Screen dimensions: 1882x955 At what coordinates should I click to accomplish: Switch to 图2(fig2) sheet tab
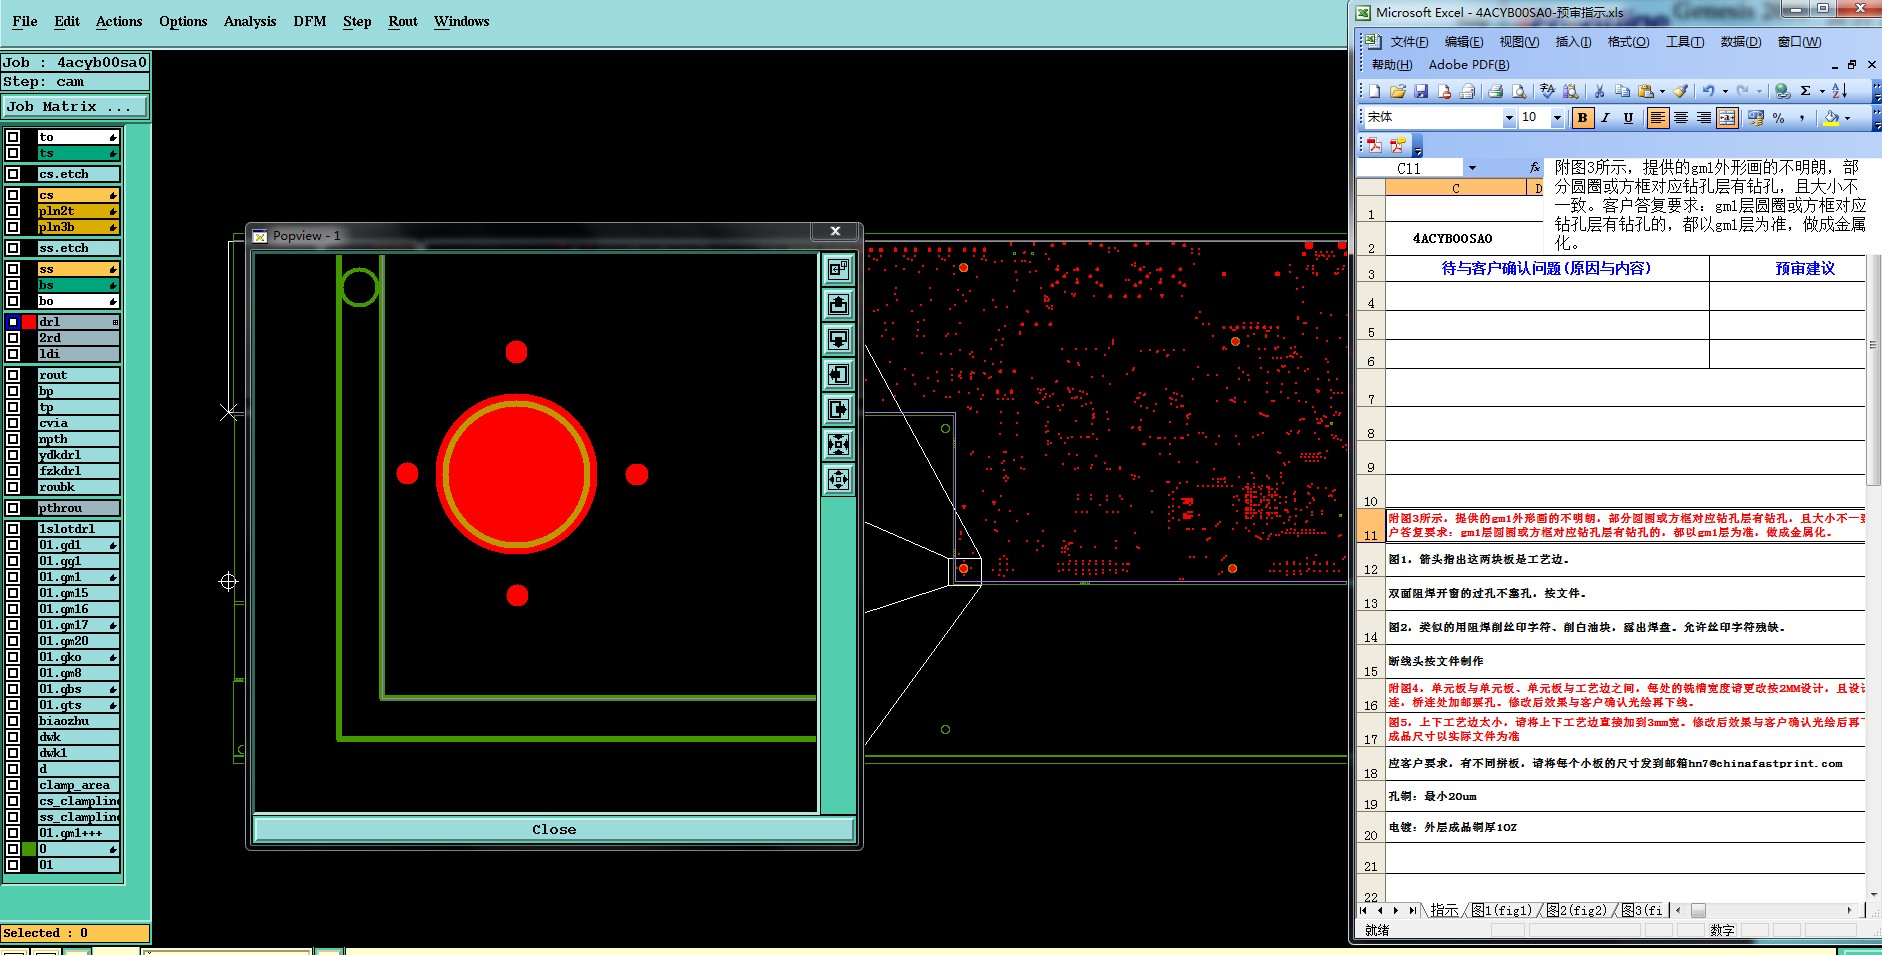(1576, 910)
